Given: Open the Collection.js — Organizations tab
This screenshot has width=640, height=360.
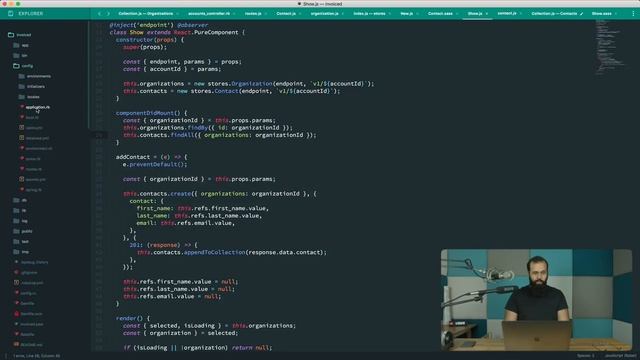Looking at the screenshot, I should 145,13.
